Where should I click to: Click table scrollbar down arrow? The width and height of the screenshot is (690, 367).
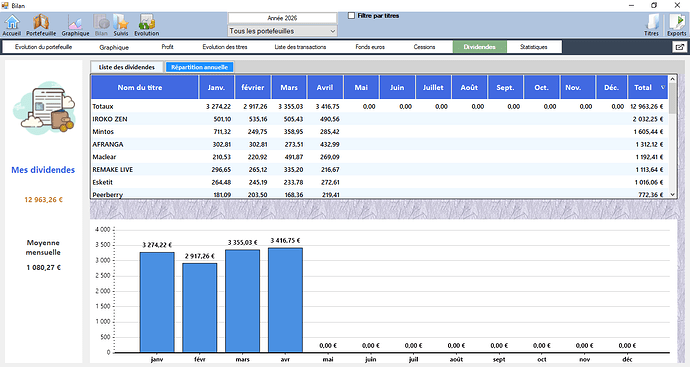point(672,194)
